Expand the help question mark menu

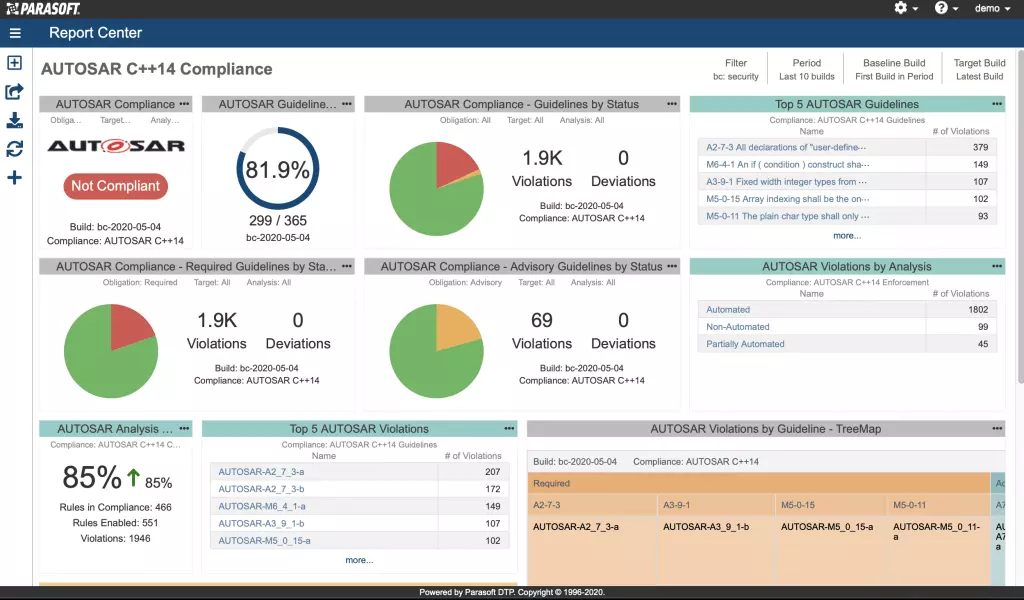point(946,8)
